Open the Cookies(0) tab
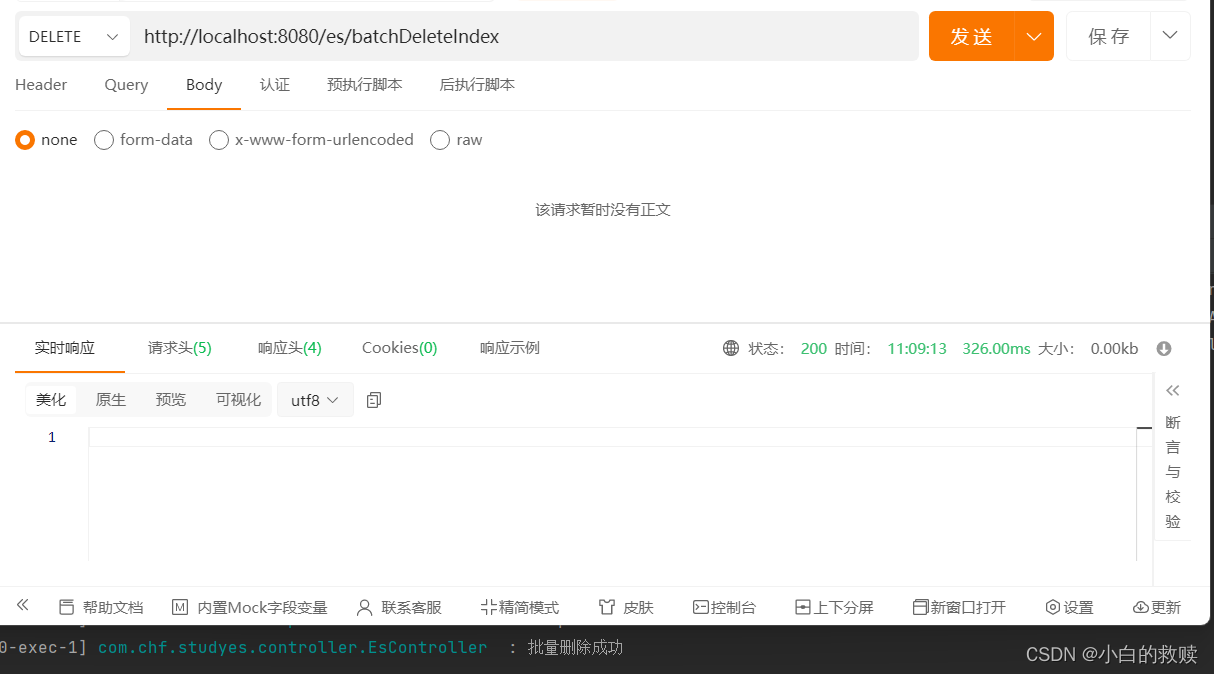The image size is (1214, 674). point(400,348)
